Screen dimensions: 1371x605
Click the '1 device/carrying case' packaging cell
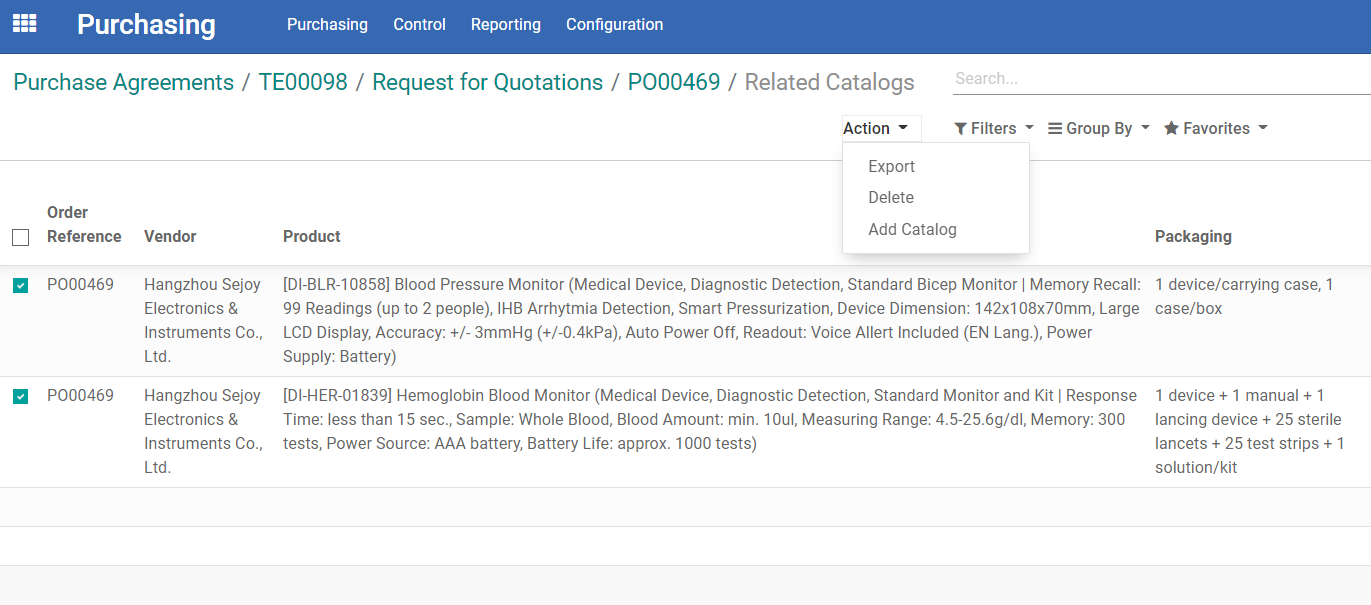click(1244, 296)
